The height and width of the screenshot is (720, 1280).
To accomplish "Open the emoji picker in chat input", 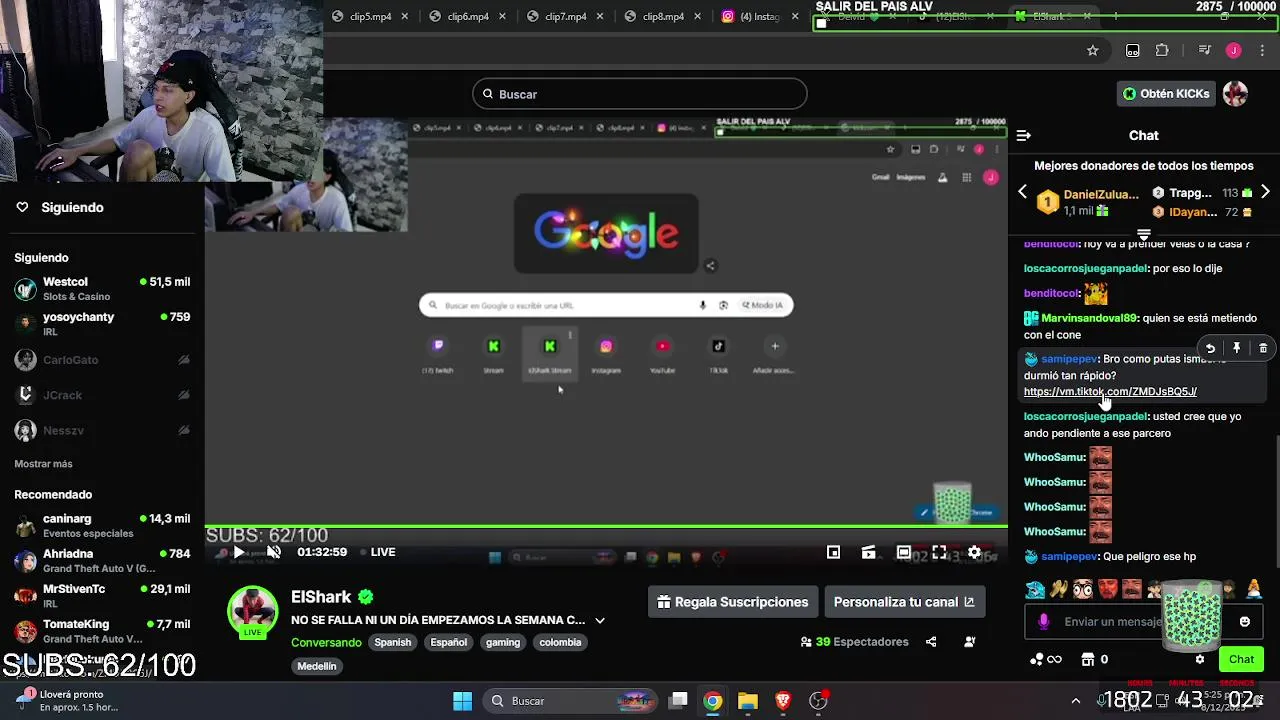I will [x=1245, y=621].
